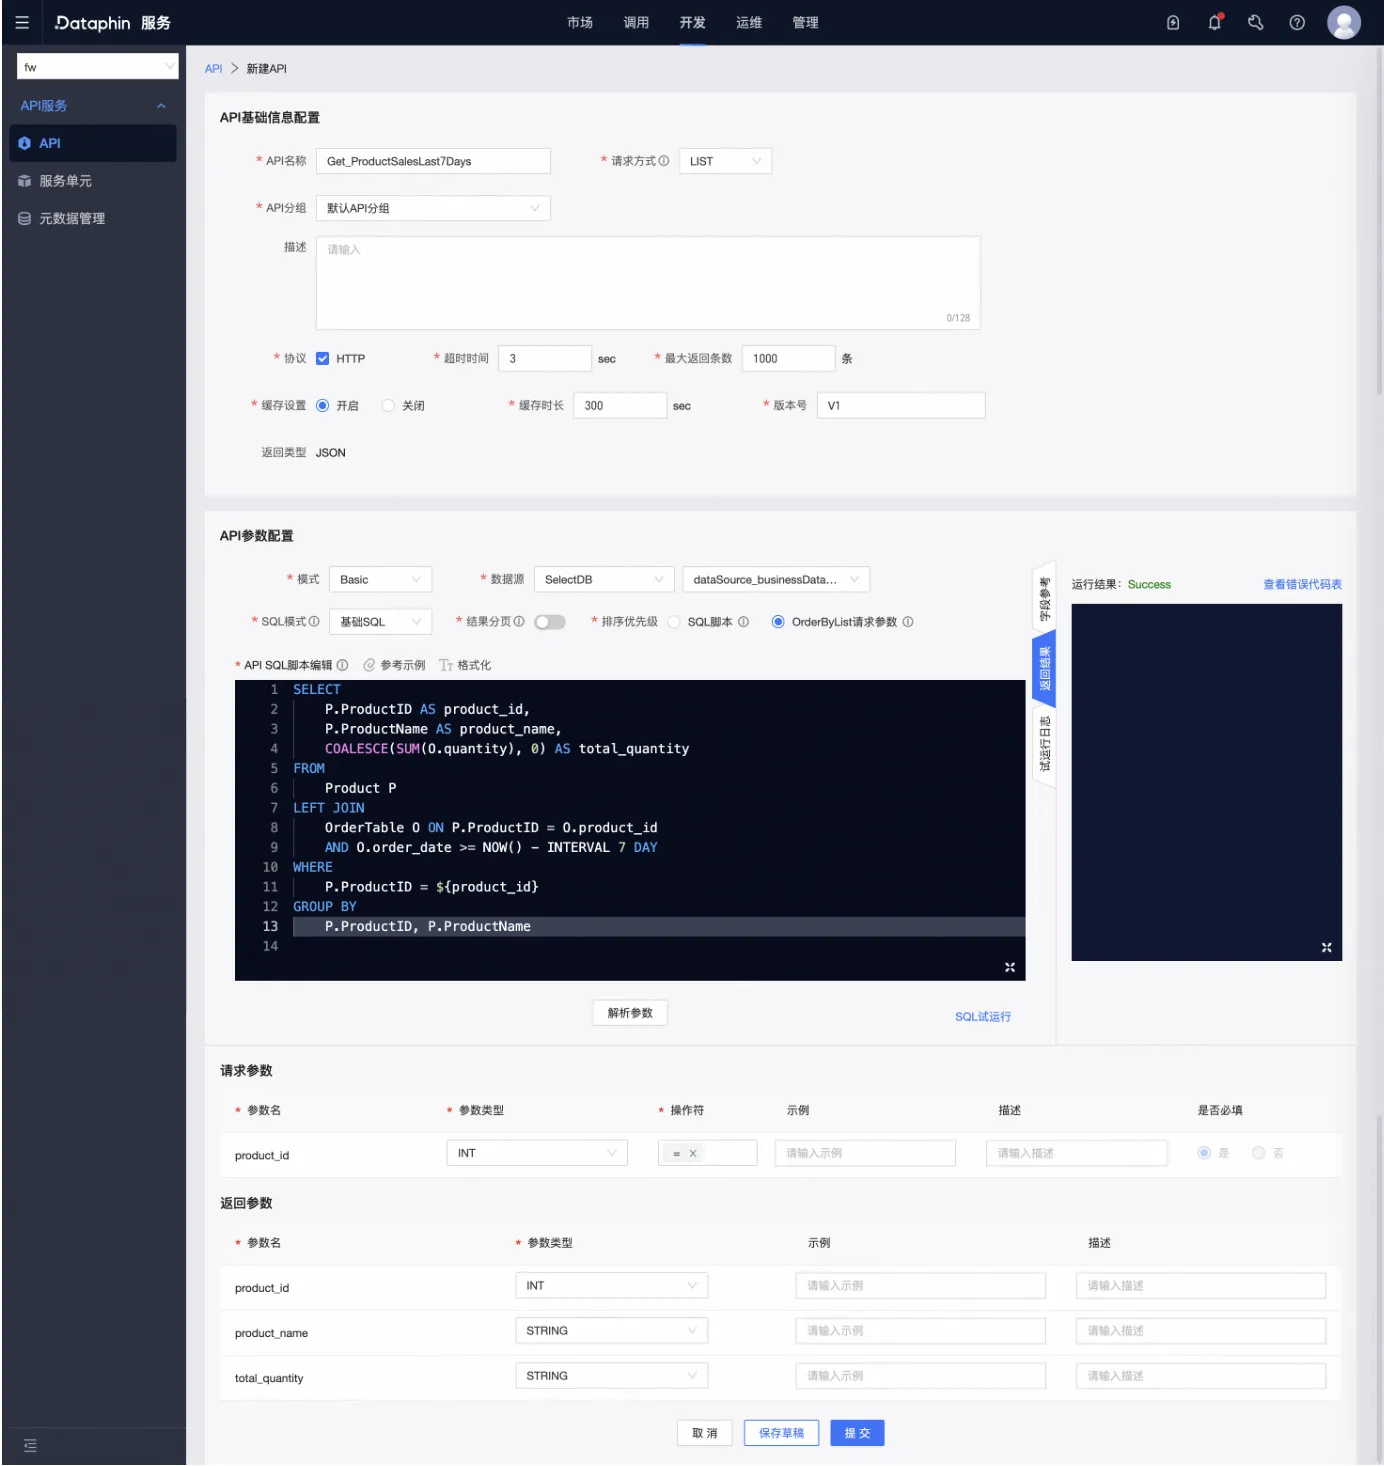
Task: Open product_name STRING type dropdown
Action: [x=612, y=1331]
